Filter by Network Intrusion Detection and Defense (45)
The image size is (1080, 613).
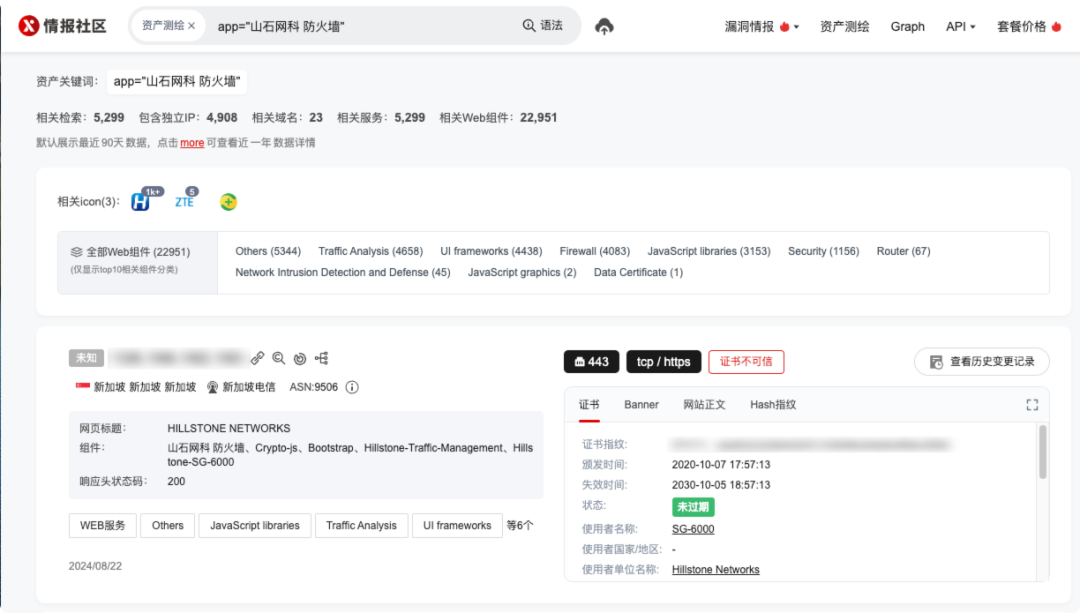[343, 273]
